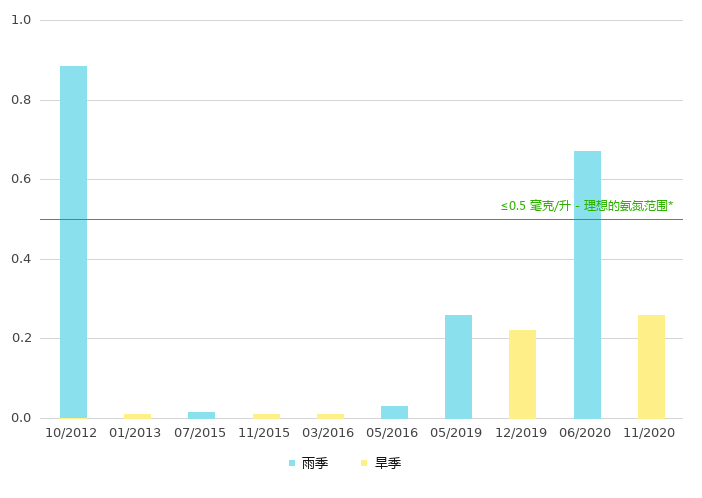Click the 05/2019 x-axis label

456,433
